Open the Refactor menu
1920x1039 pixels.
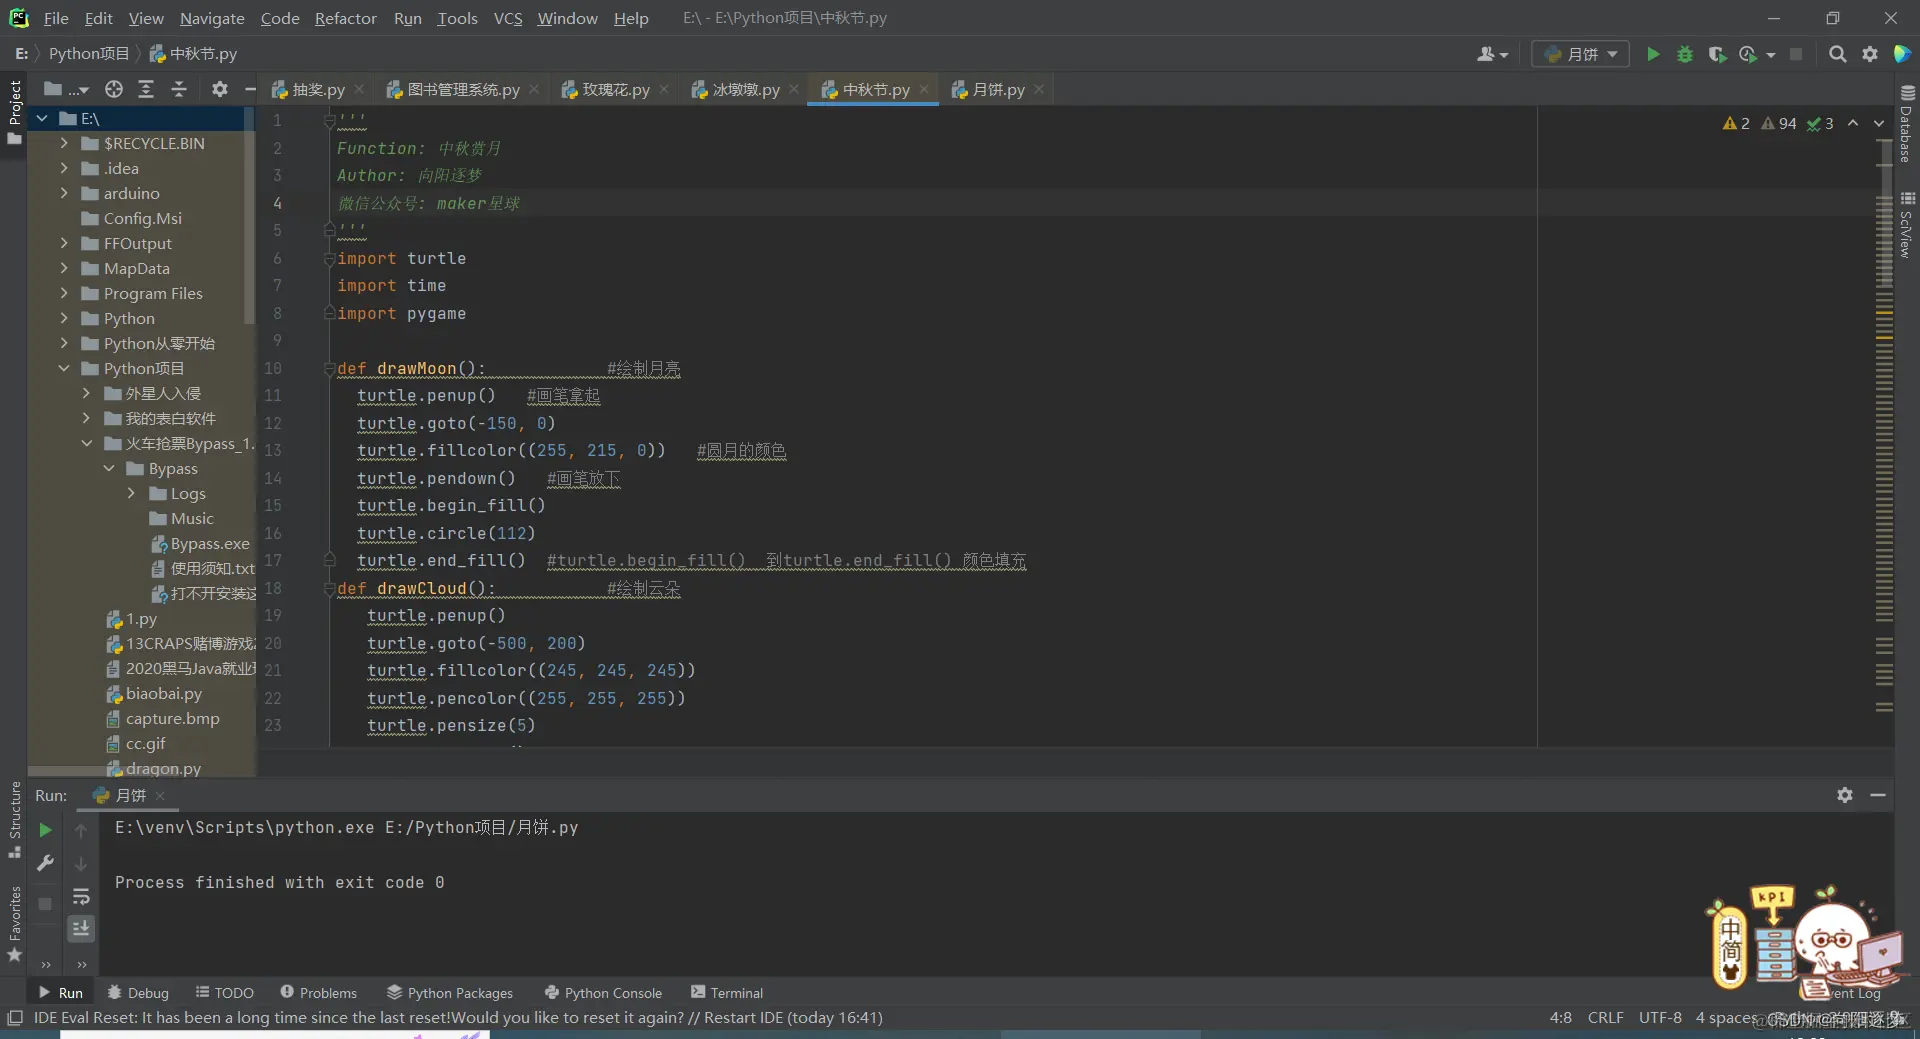click(345, 18)
